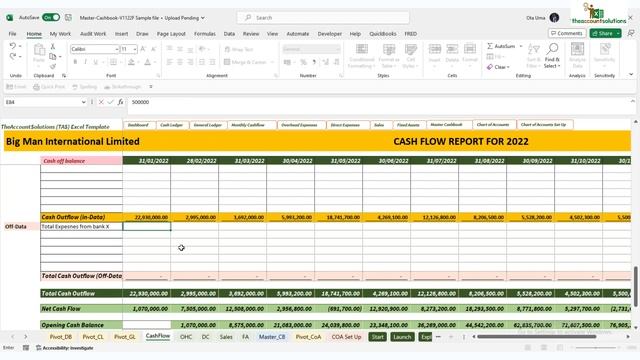Image resolution: width=640 pixels, height=360 pixels.
Task: Open the Name Box dropdown arrow
Action: (x=83, y=102)
